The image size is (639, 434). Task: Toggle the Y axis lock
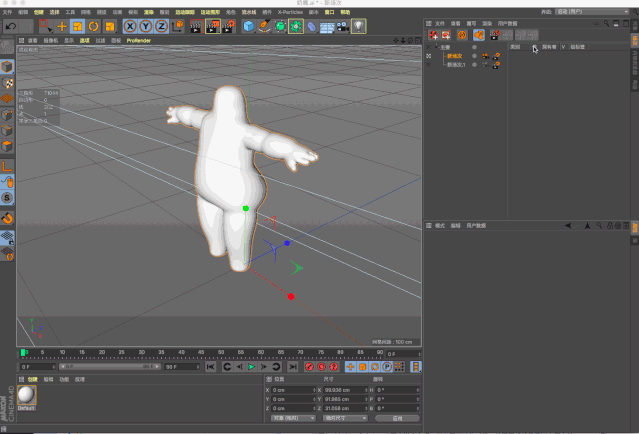pyautogui.click(x=145, y=27)
